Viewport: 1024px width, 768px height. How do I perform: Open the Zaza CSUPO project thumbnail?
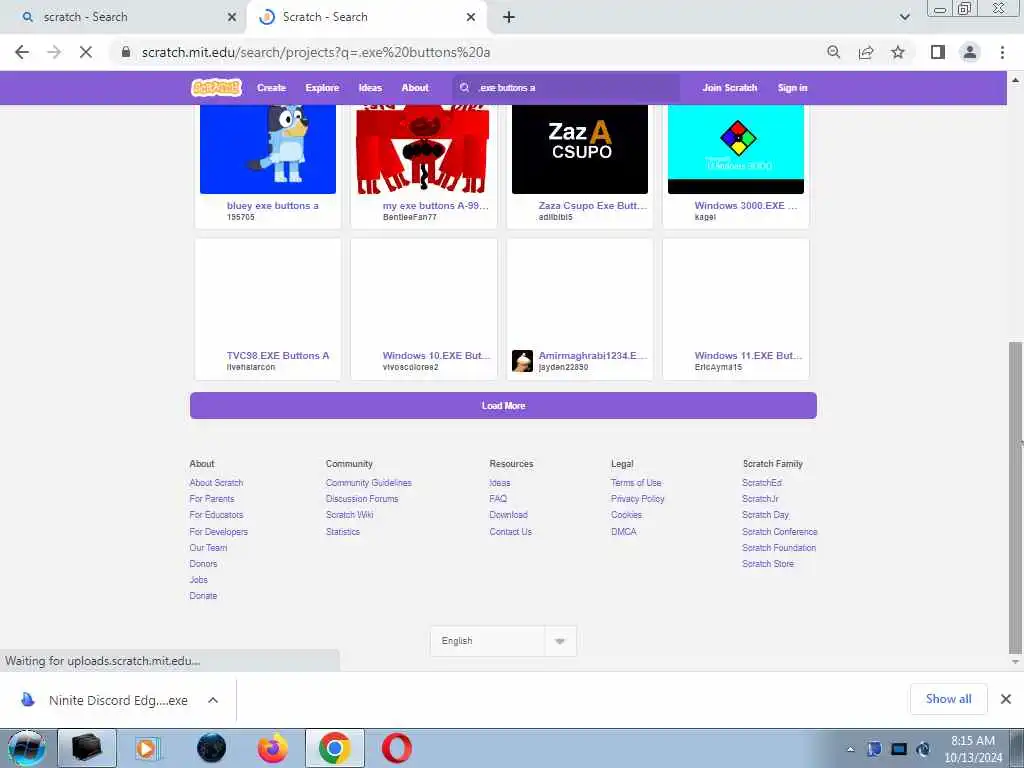point(580,149)
